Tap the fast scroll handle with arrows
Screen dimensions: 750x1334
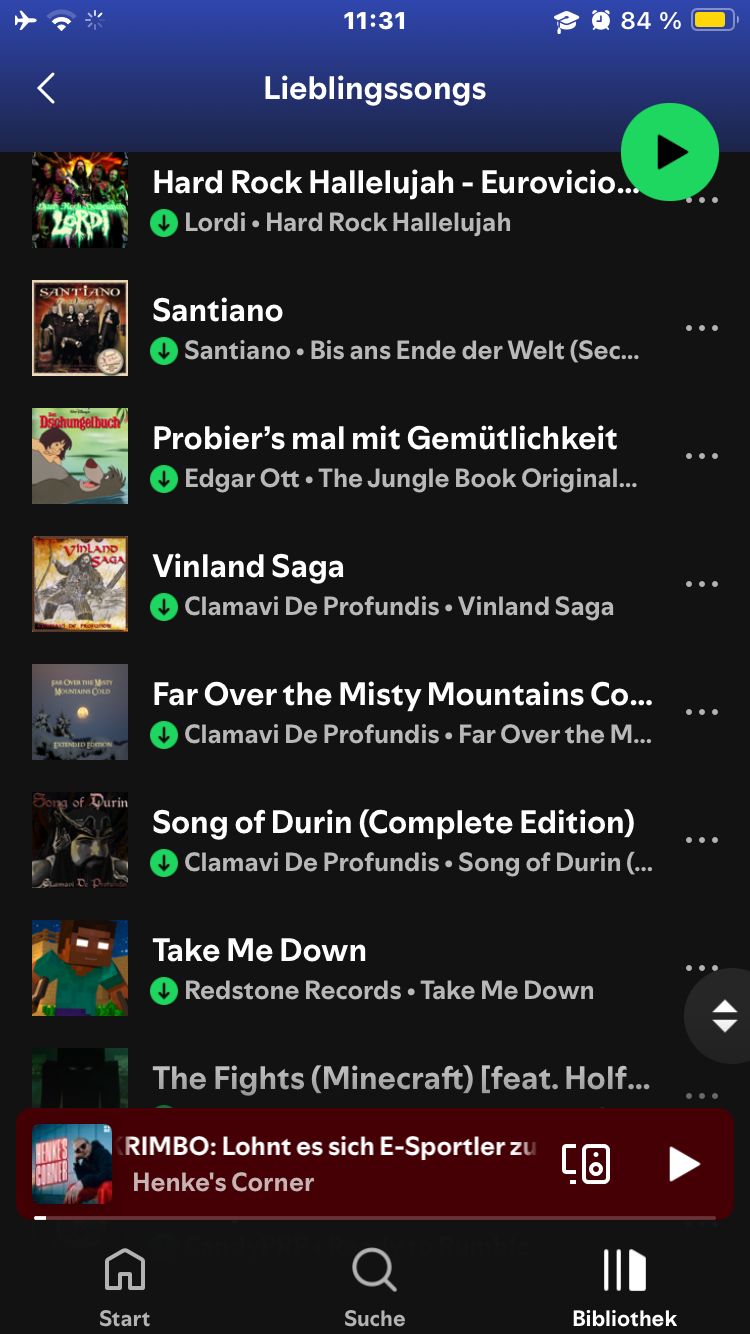(x=724, y=1016)
